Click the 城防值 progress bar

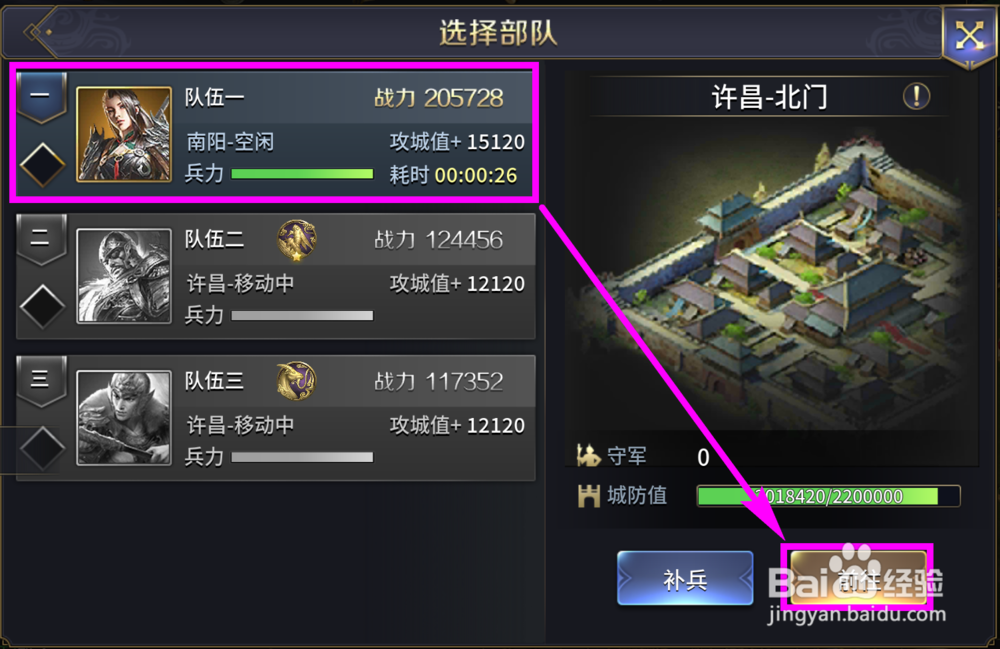[x=828, y=496]
